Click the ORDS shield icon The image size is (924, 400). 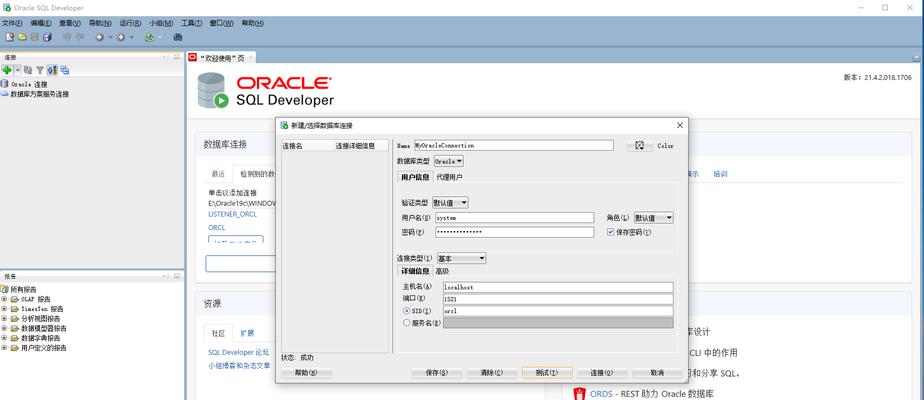click(x=579, y=394)
